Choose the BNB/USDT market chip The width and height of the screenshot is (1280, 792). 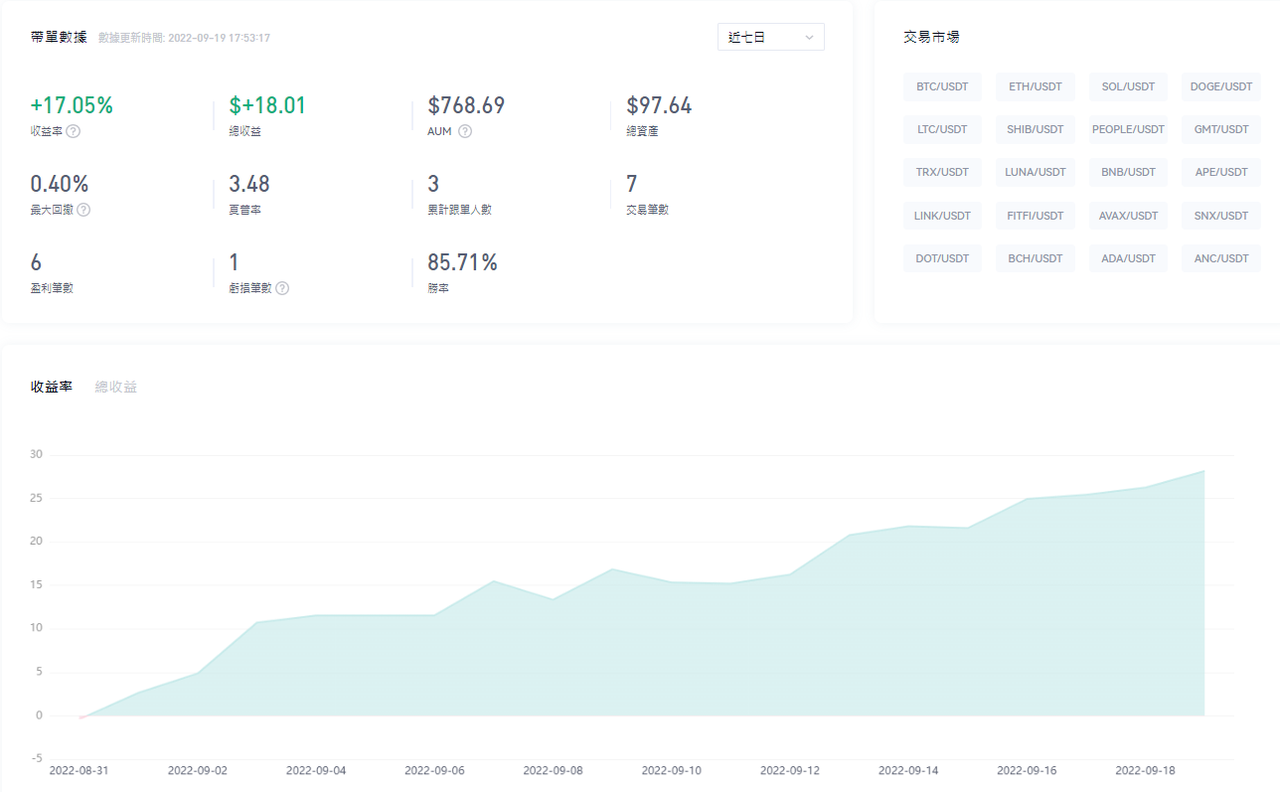click(1128, 172)
